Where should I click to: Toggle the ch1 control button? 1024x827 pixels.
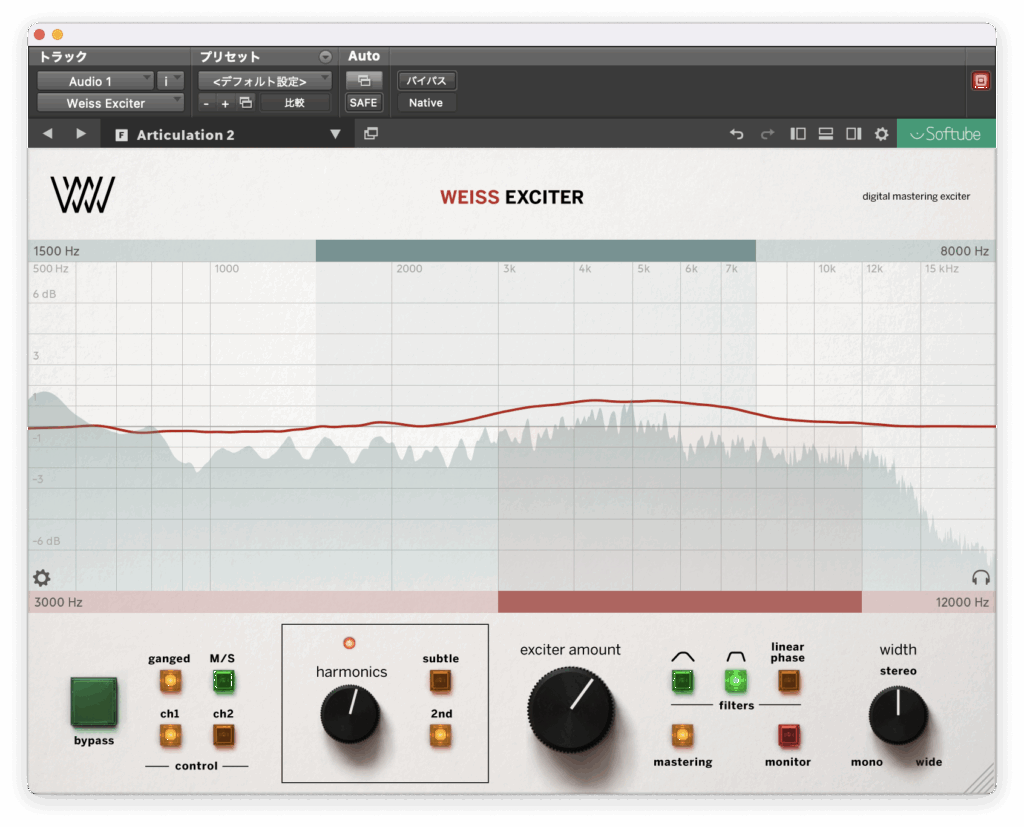pos(170,736)
